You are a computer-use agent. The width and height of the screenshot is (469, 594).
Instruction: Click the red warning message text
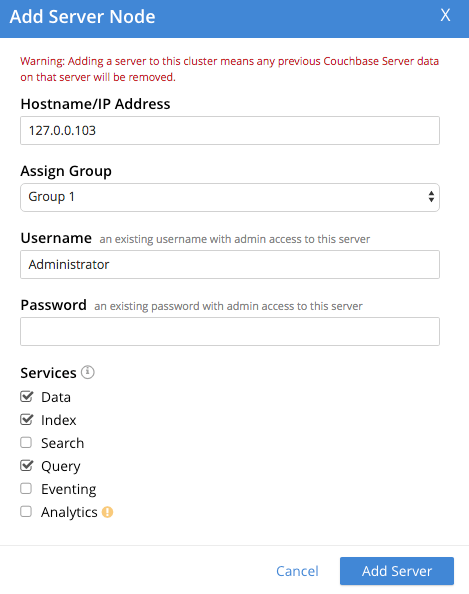230,69
